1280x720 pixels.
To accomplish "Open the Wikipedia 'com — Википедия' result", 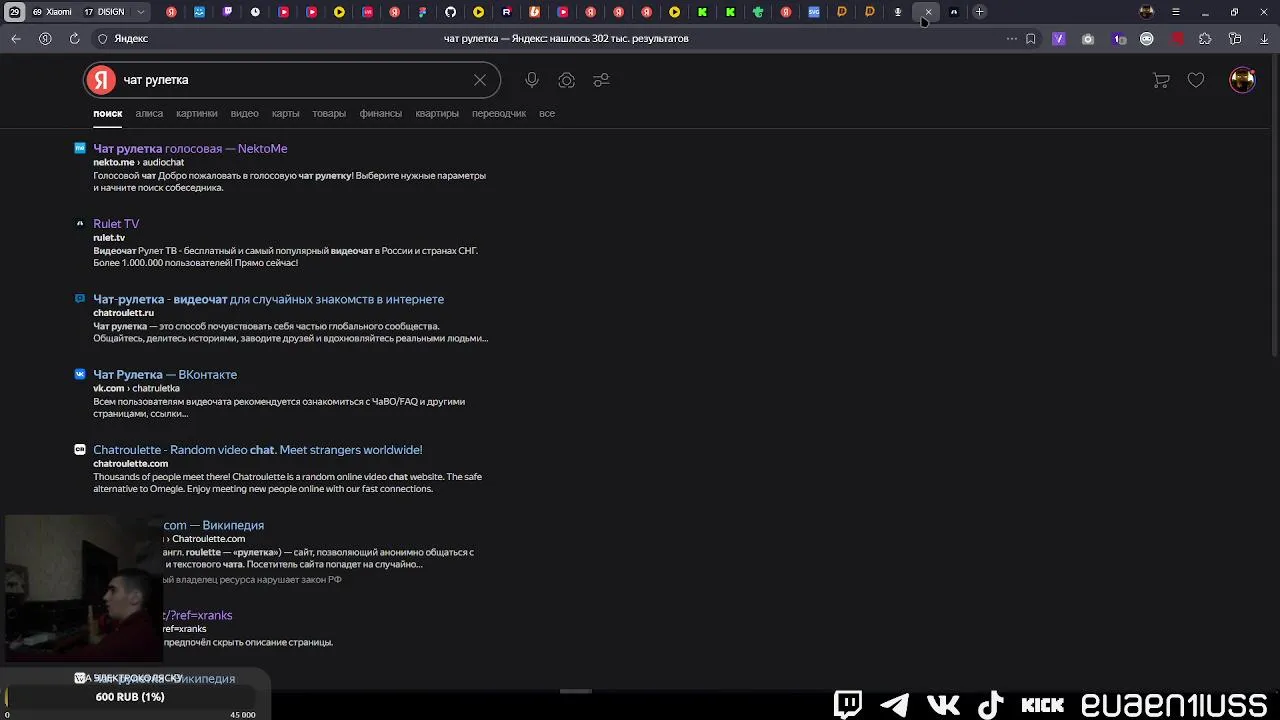I will pos(213,525).
